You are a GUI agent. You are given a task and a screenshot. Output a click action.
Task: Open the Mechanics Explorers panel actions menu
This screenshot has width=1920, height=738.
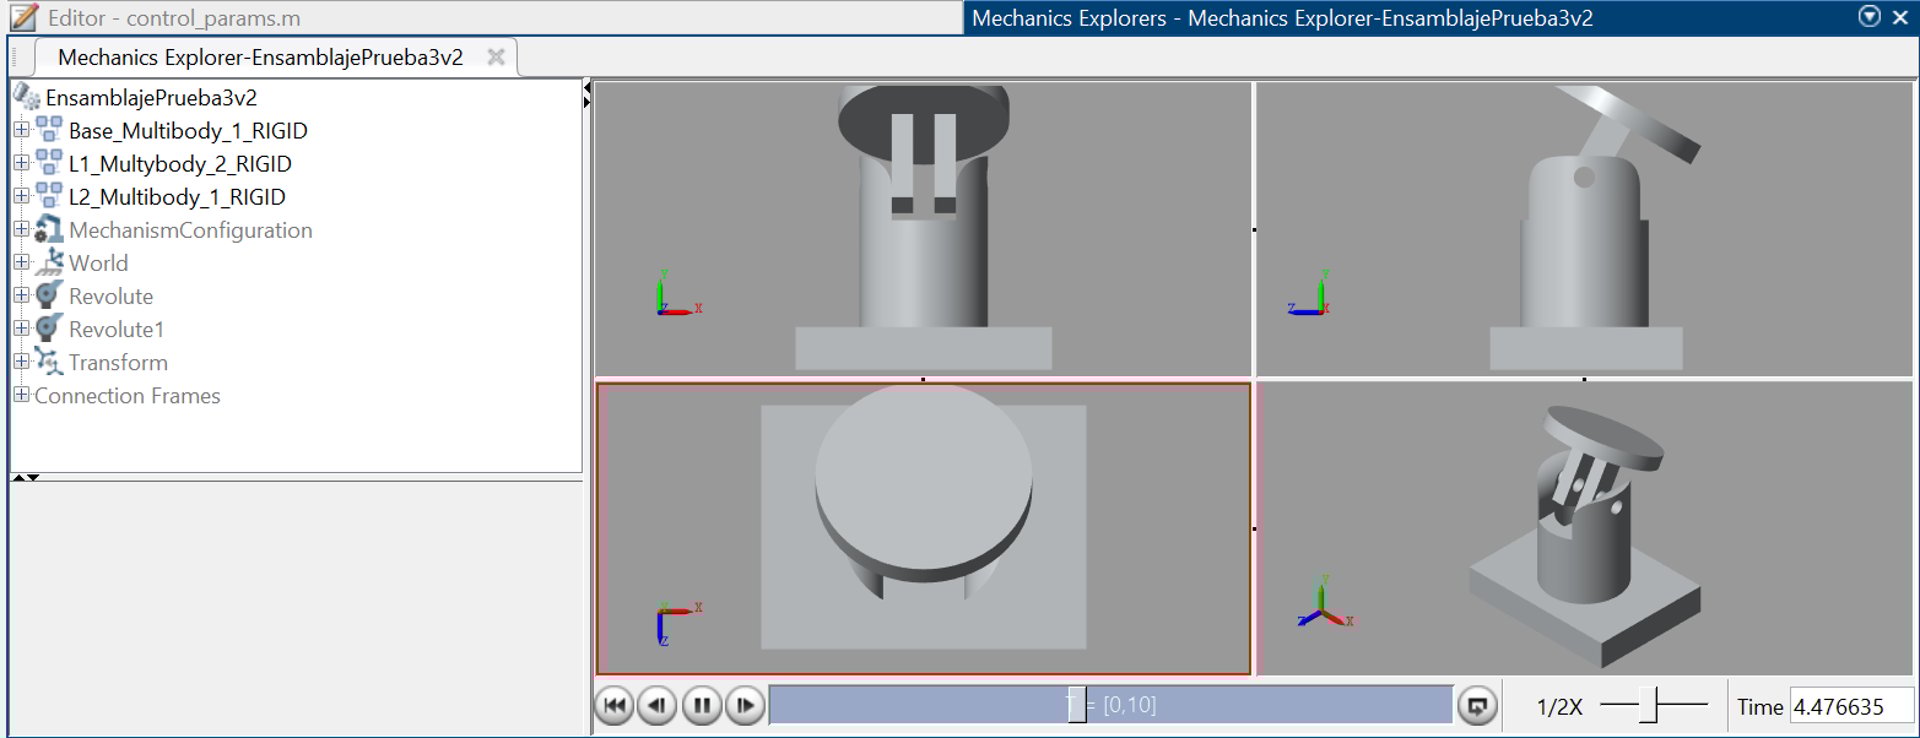[1869, 17]
